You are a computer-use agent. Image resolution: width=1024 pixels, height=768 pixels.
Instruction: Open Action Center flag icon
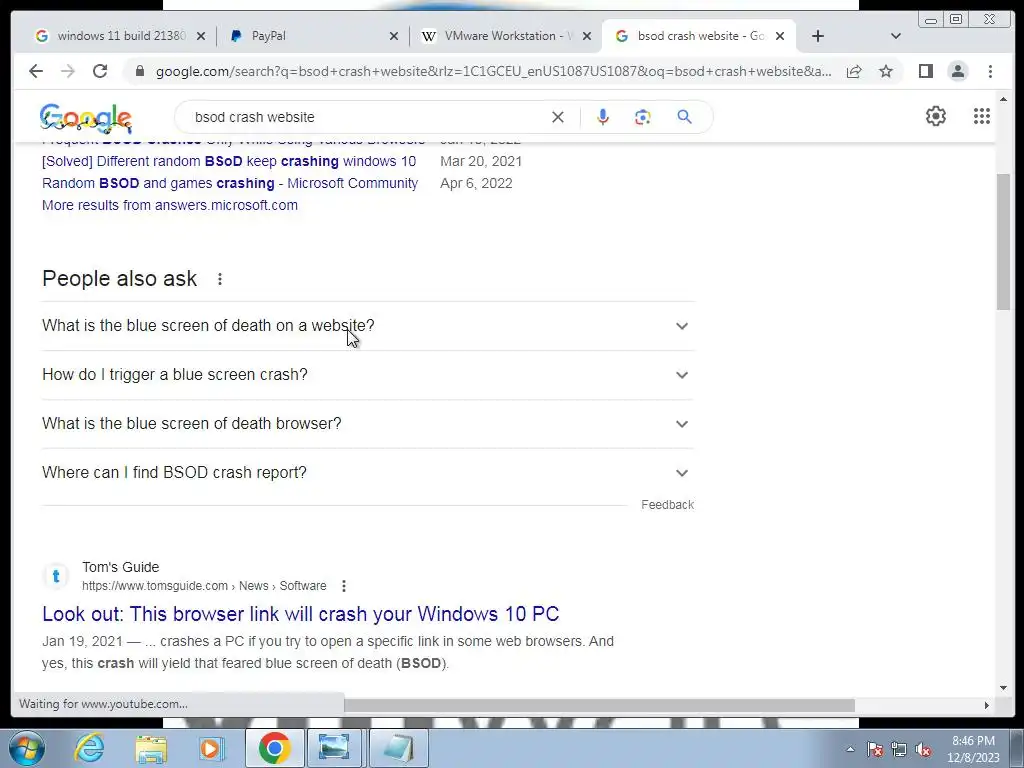[875, 750]
